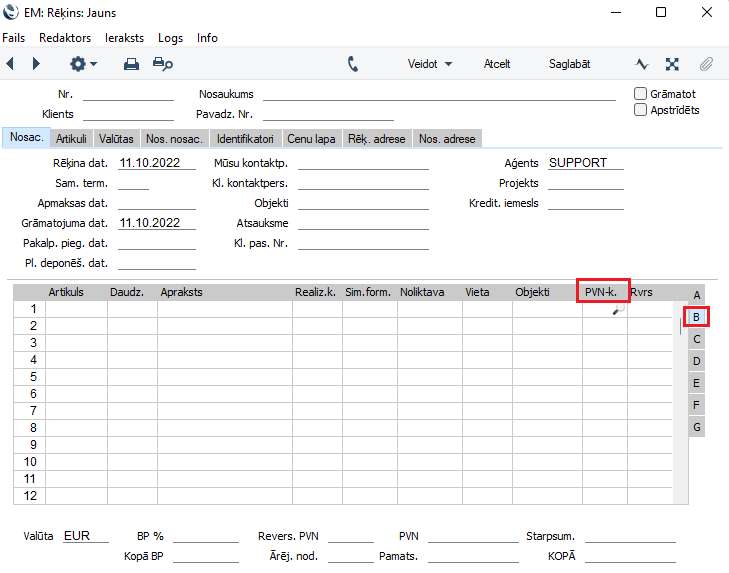Go to the next record arrow
Image resolution: width=729 pixels, height=573 pixels.
(x=37, y=64)
